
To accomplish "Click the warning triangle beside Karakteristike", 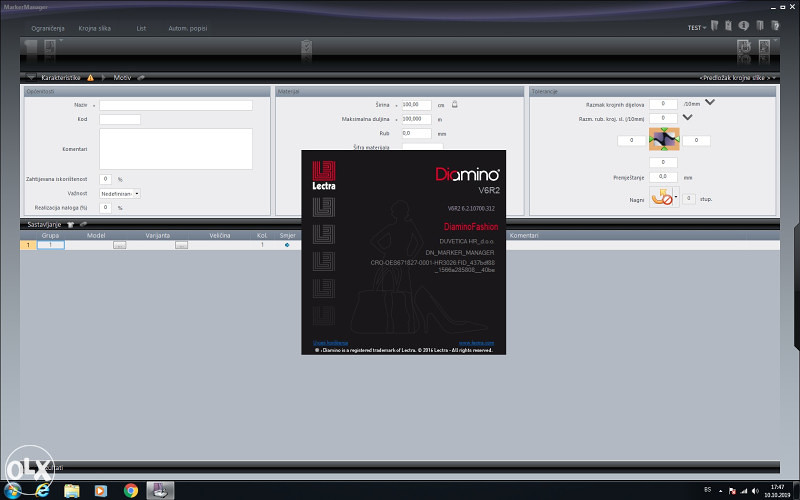I will 90,78.
